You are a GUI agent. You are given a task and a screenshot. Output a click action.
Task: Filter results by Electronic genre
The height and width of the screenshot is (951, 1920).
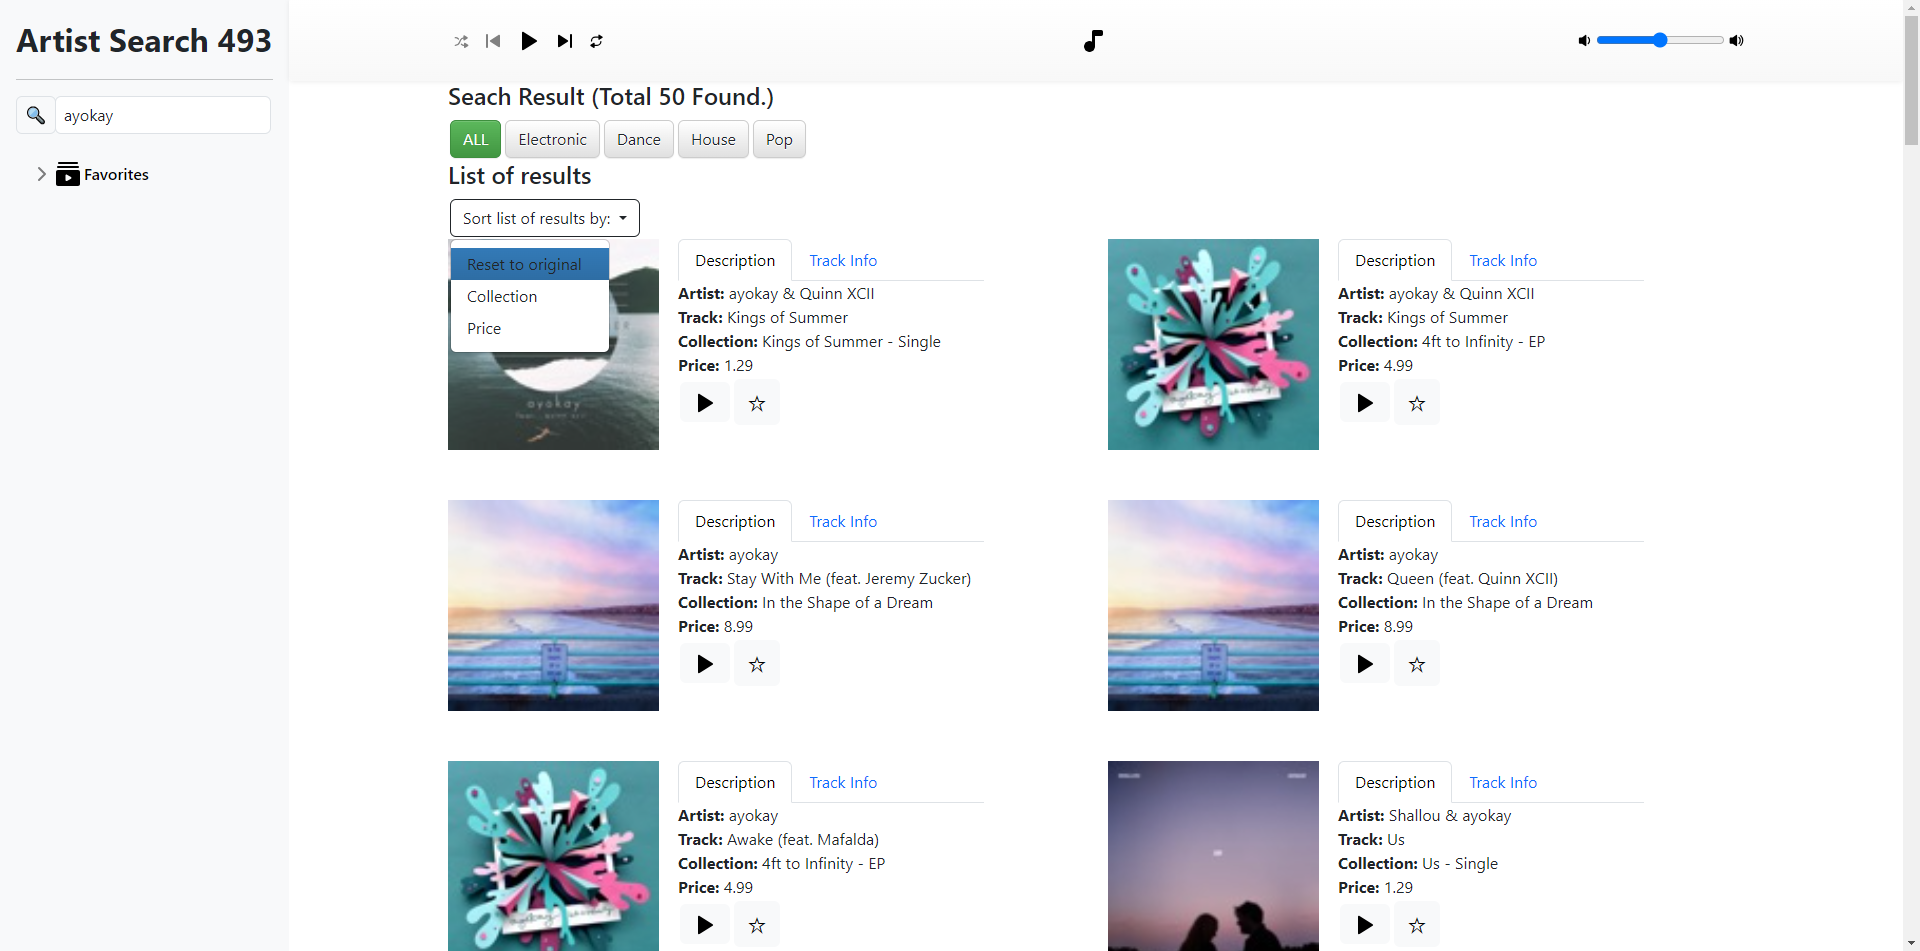click(x=552, y=139)
